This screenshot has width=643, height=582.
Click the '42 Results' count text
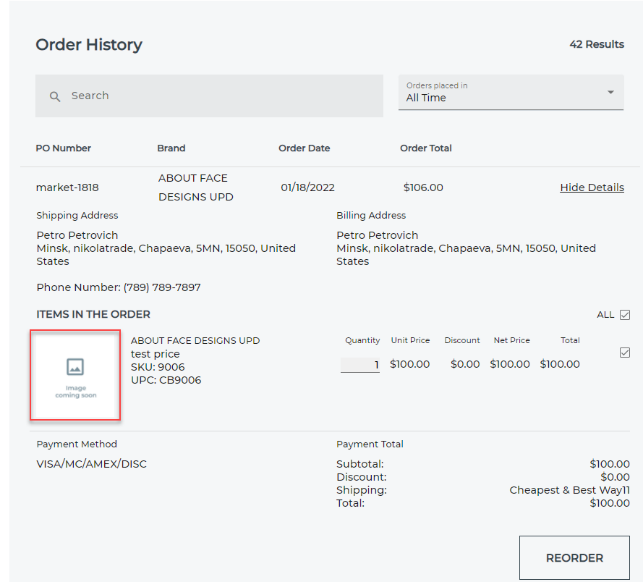(597, 44)
